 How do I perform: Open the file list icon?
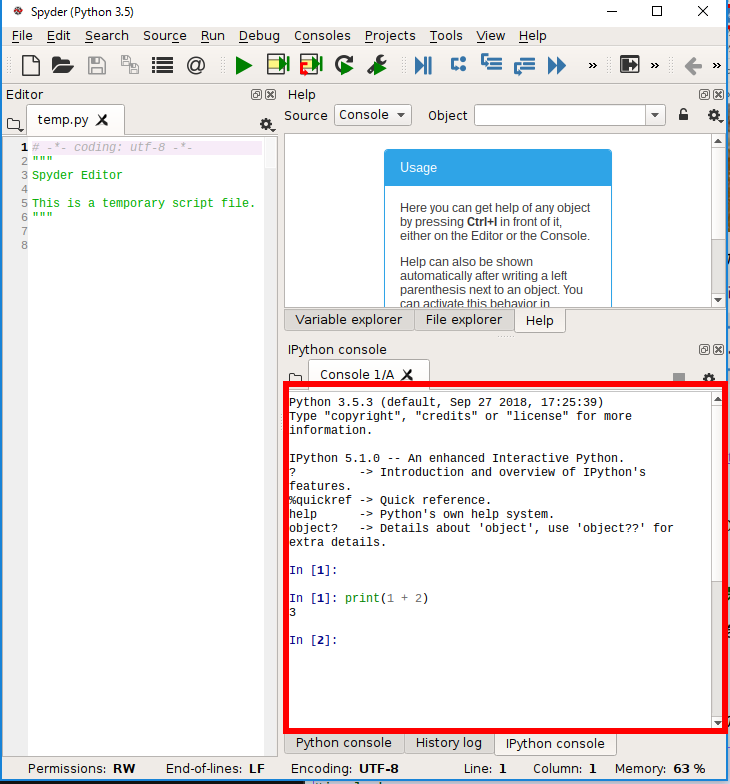click(x=162, y=66)
